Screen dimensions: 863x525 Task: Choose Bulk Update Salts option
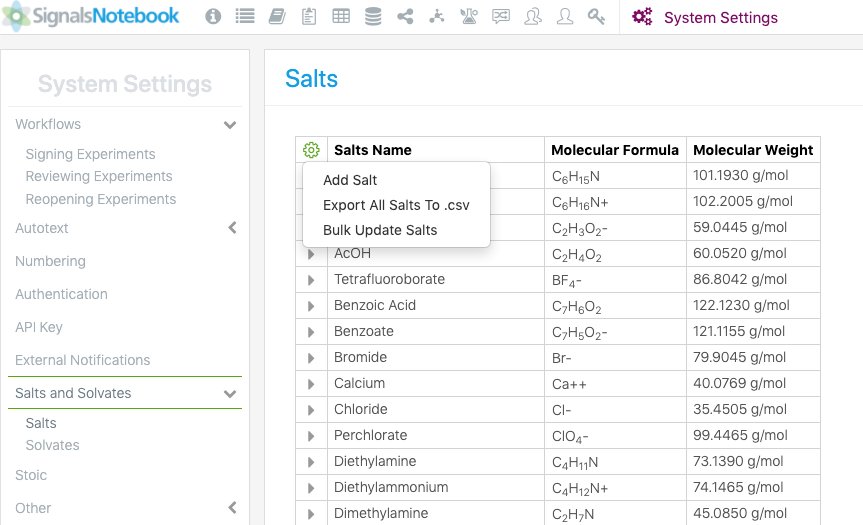[x=380, y=230]
